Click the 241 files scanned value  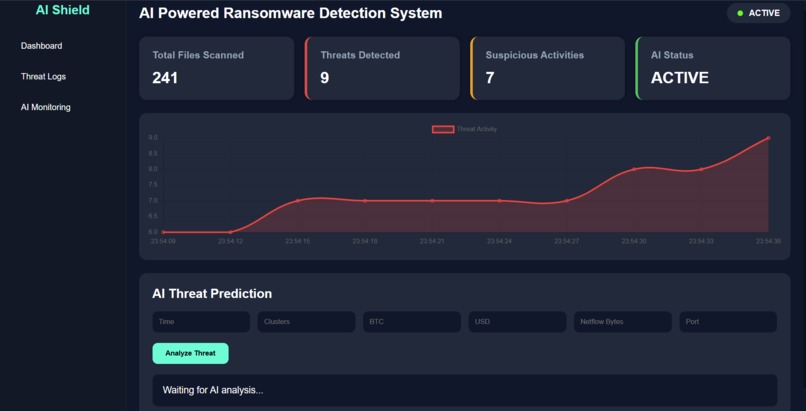point(165,78)
